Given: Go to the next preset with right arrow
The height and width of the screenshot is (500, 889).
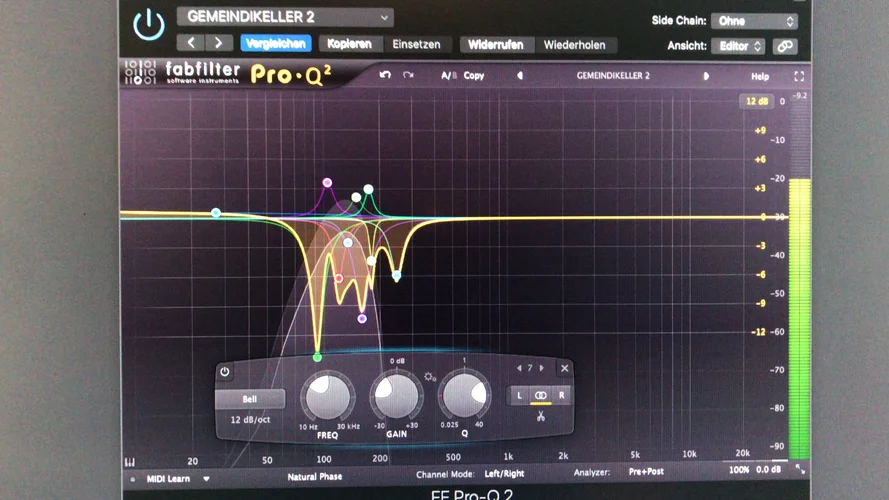Looking at the screenshot, I should [218, 43].
